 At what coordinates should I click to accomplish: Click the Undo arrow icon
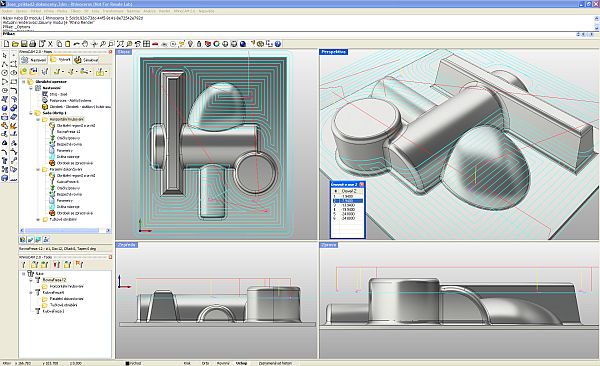[x=76, y=44]
